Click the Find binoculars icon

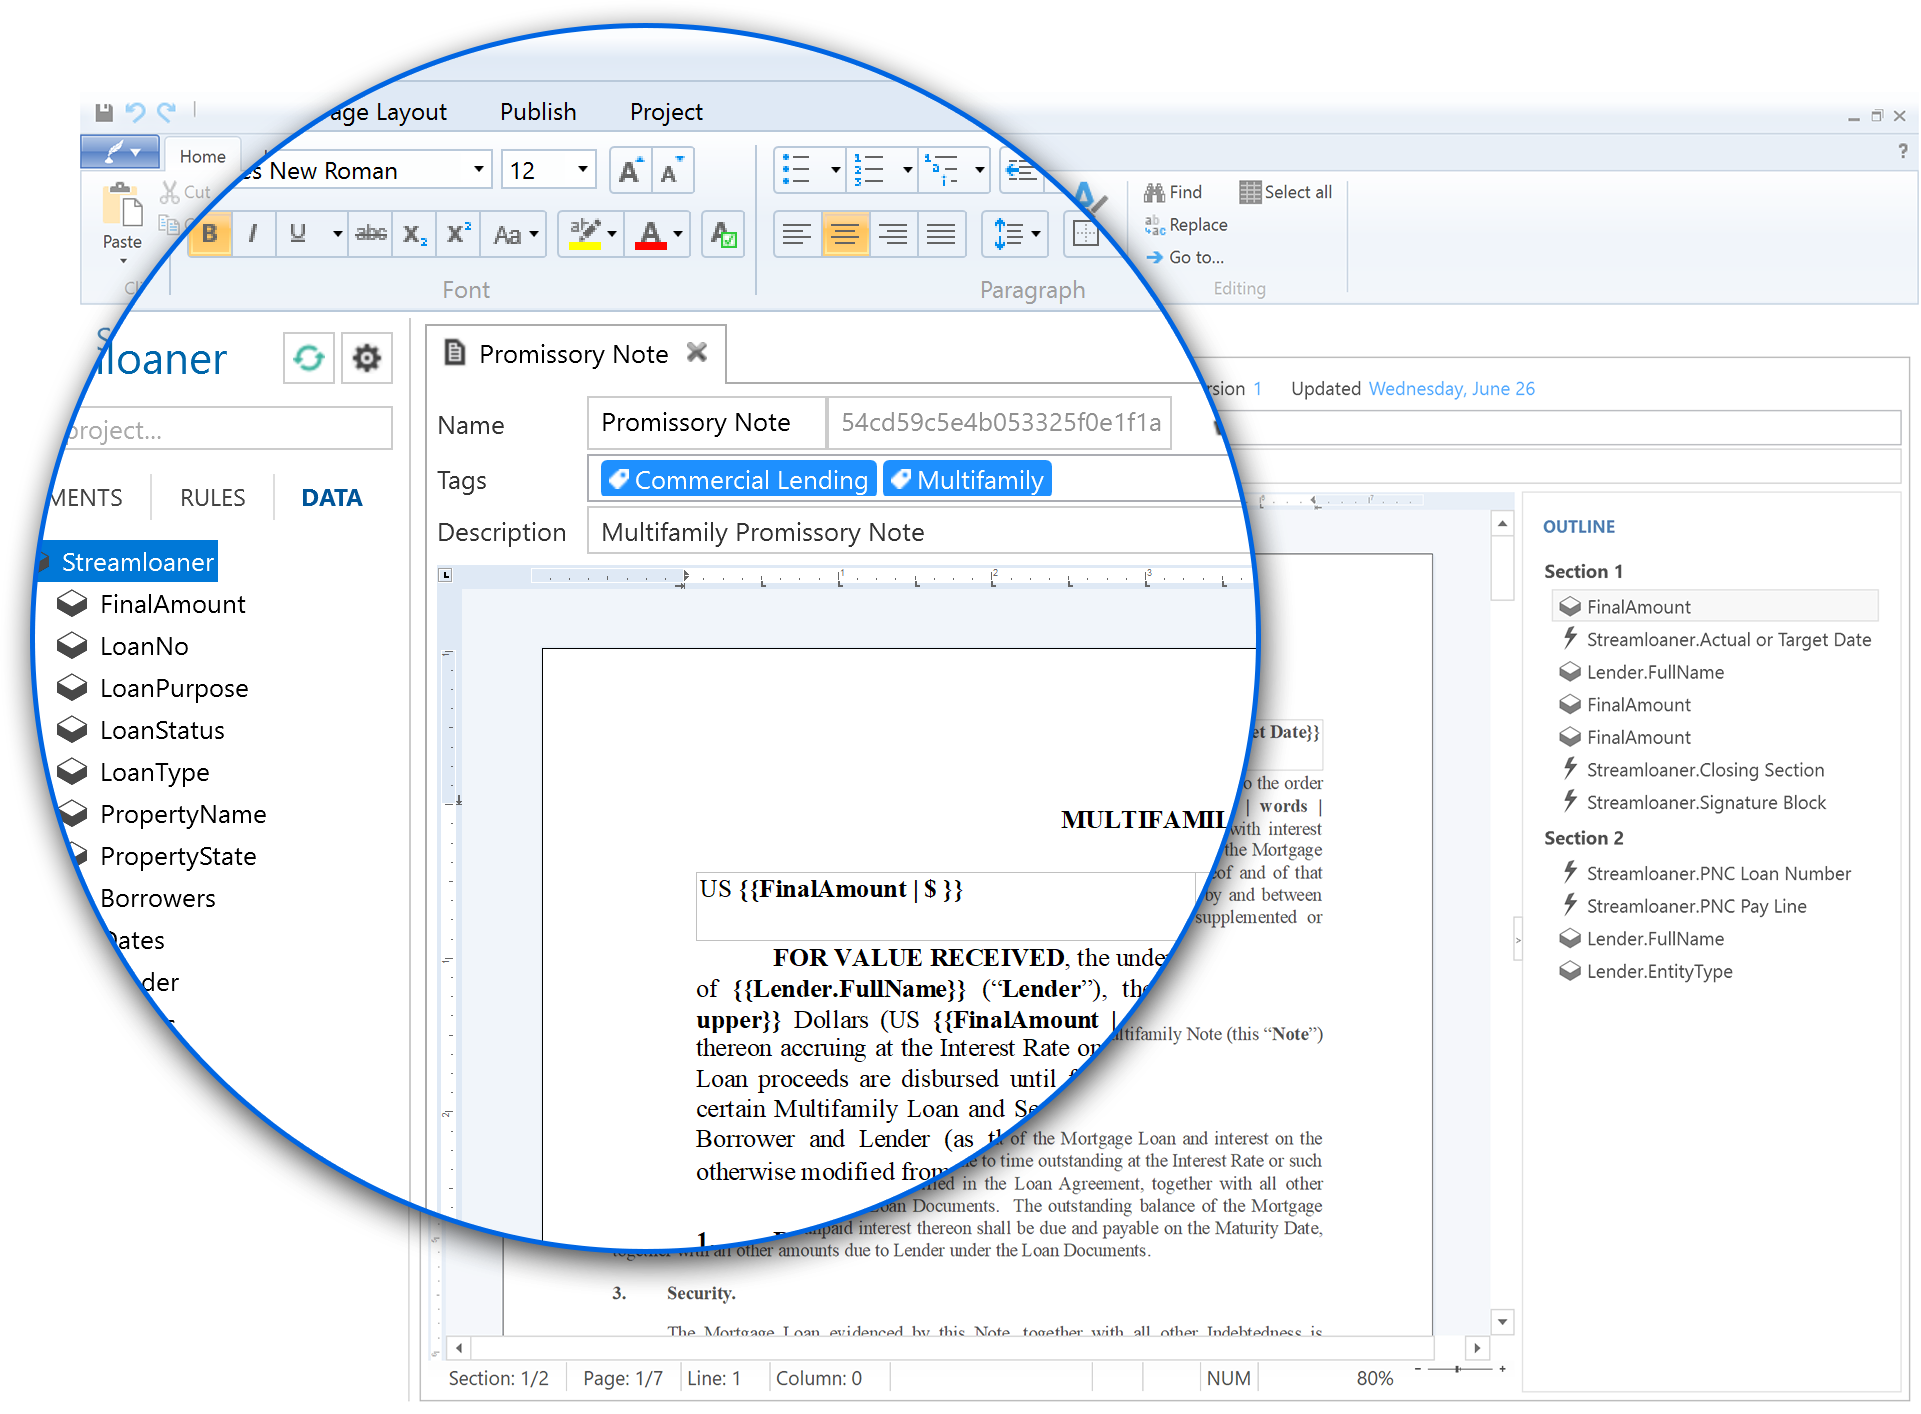click(x=1155, y=192)
